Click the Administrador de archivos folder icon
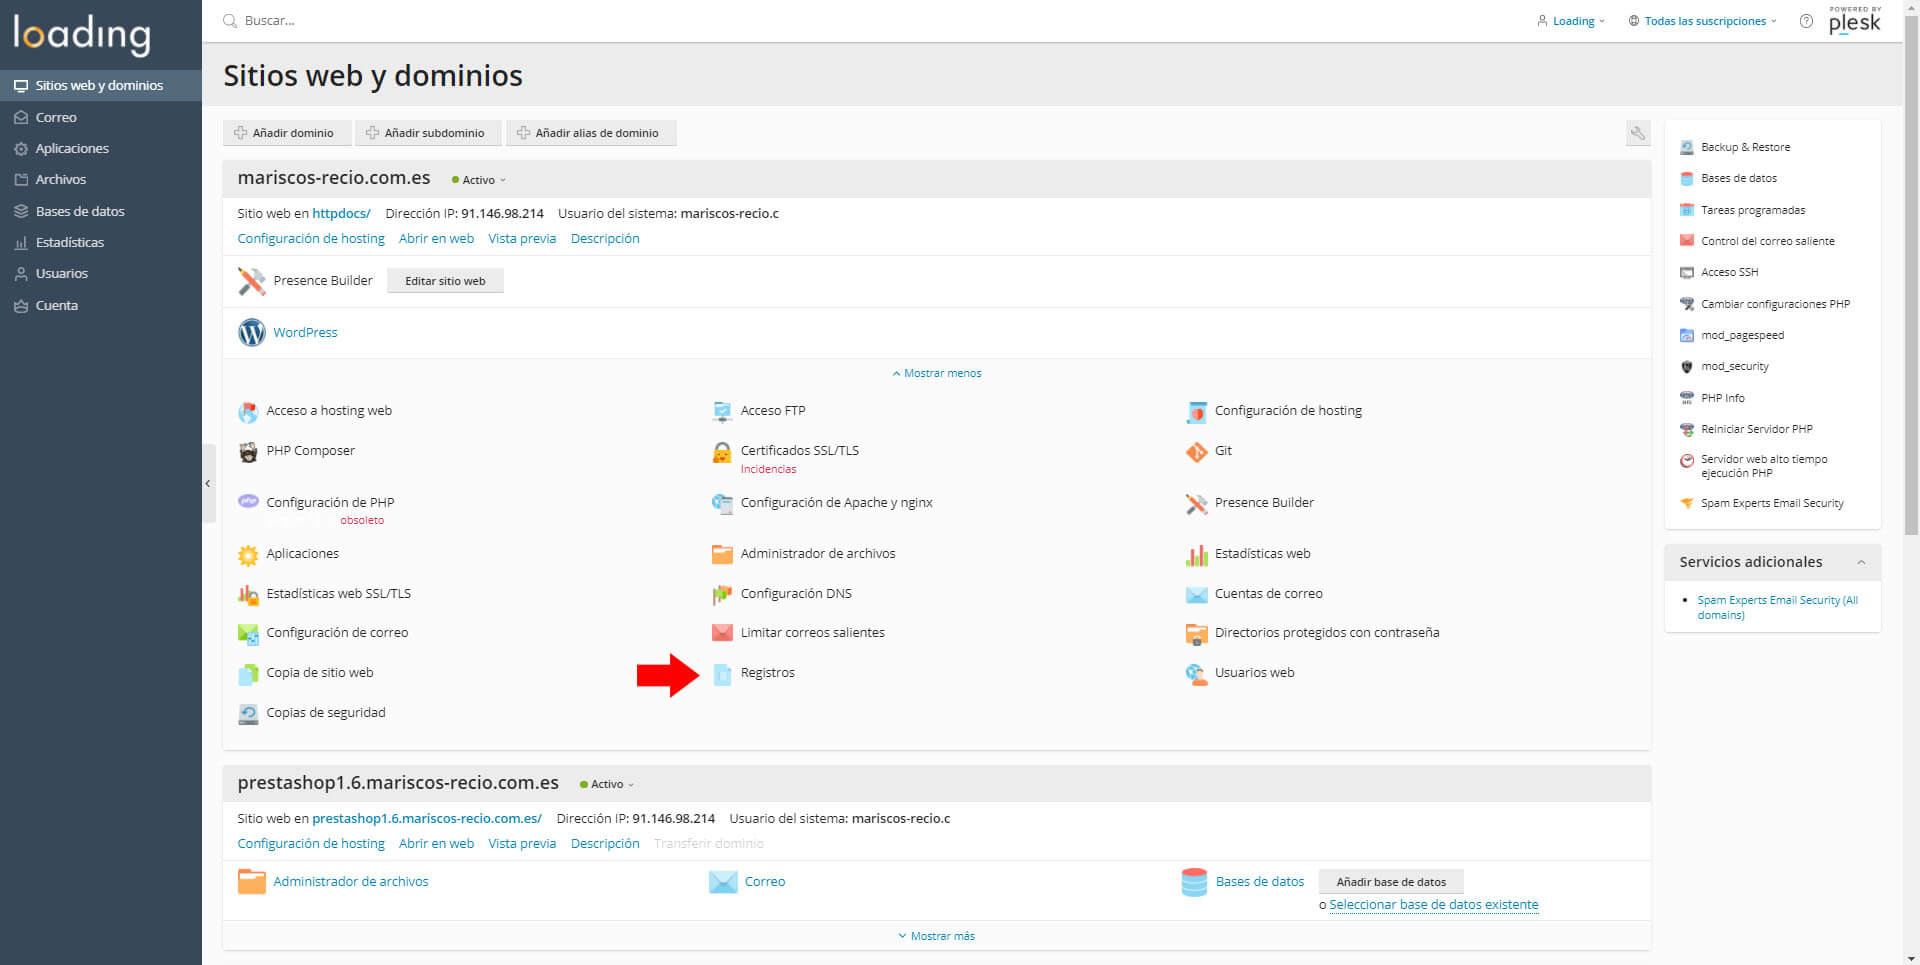 (x=721, y=554)
